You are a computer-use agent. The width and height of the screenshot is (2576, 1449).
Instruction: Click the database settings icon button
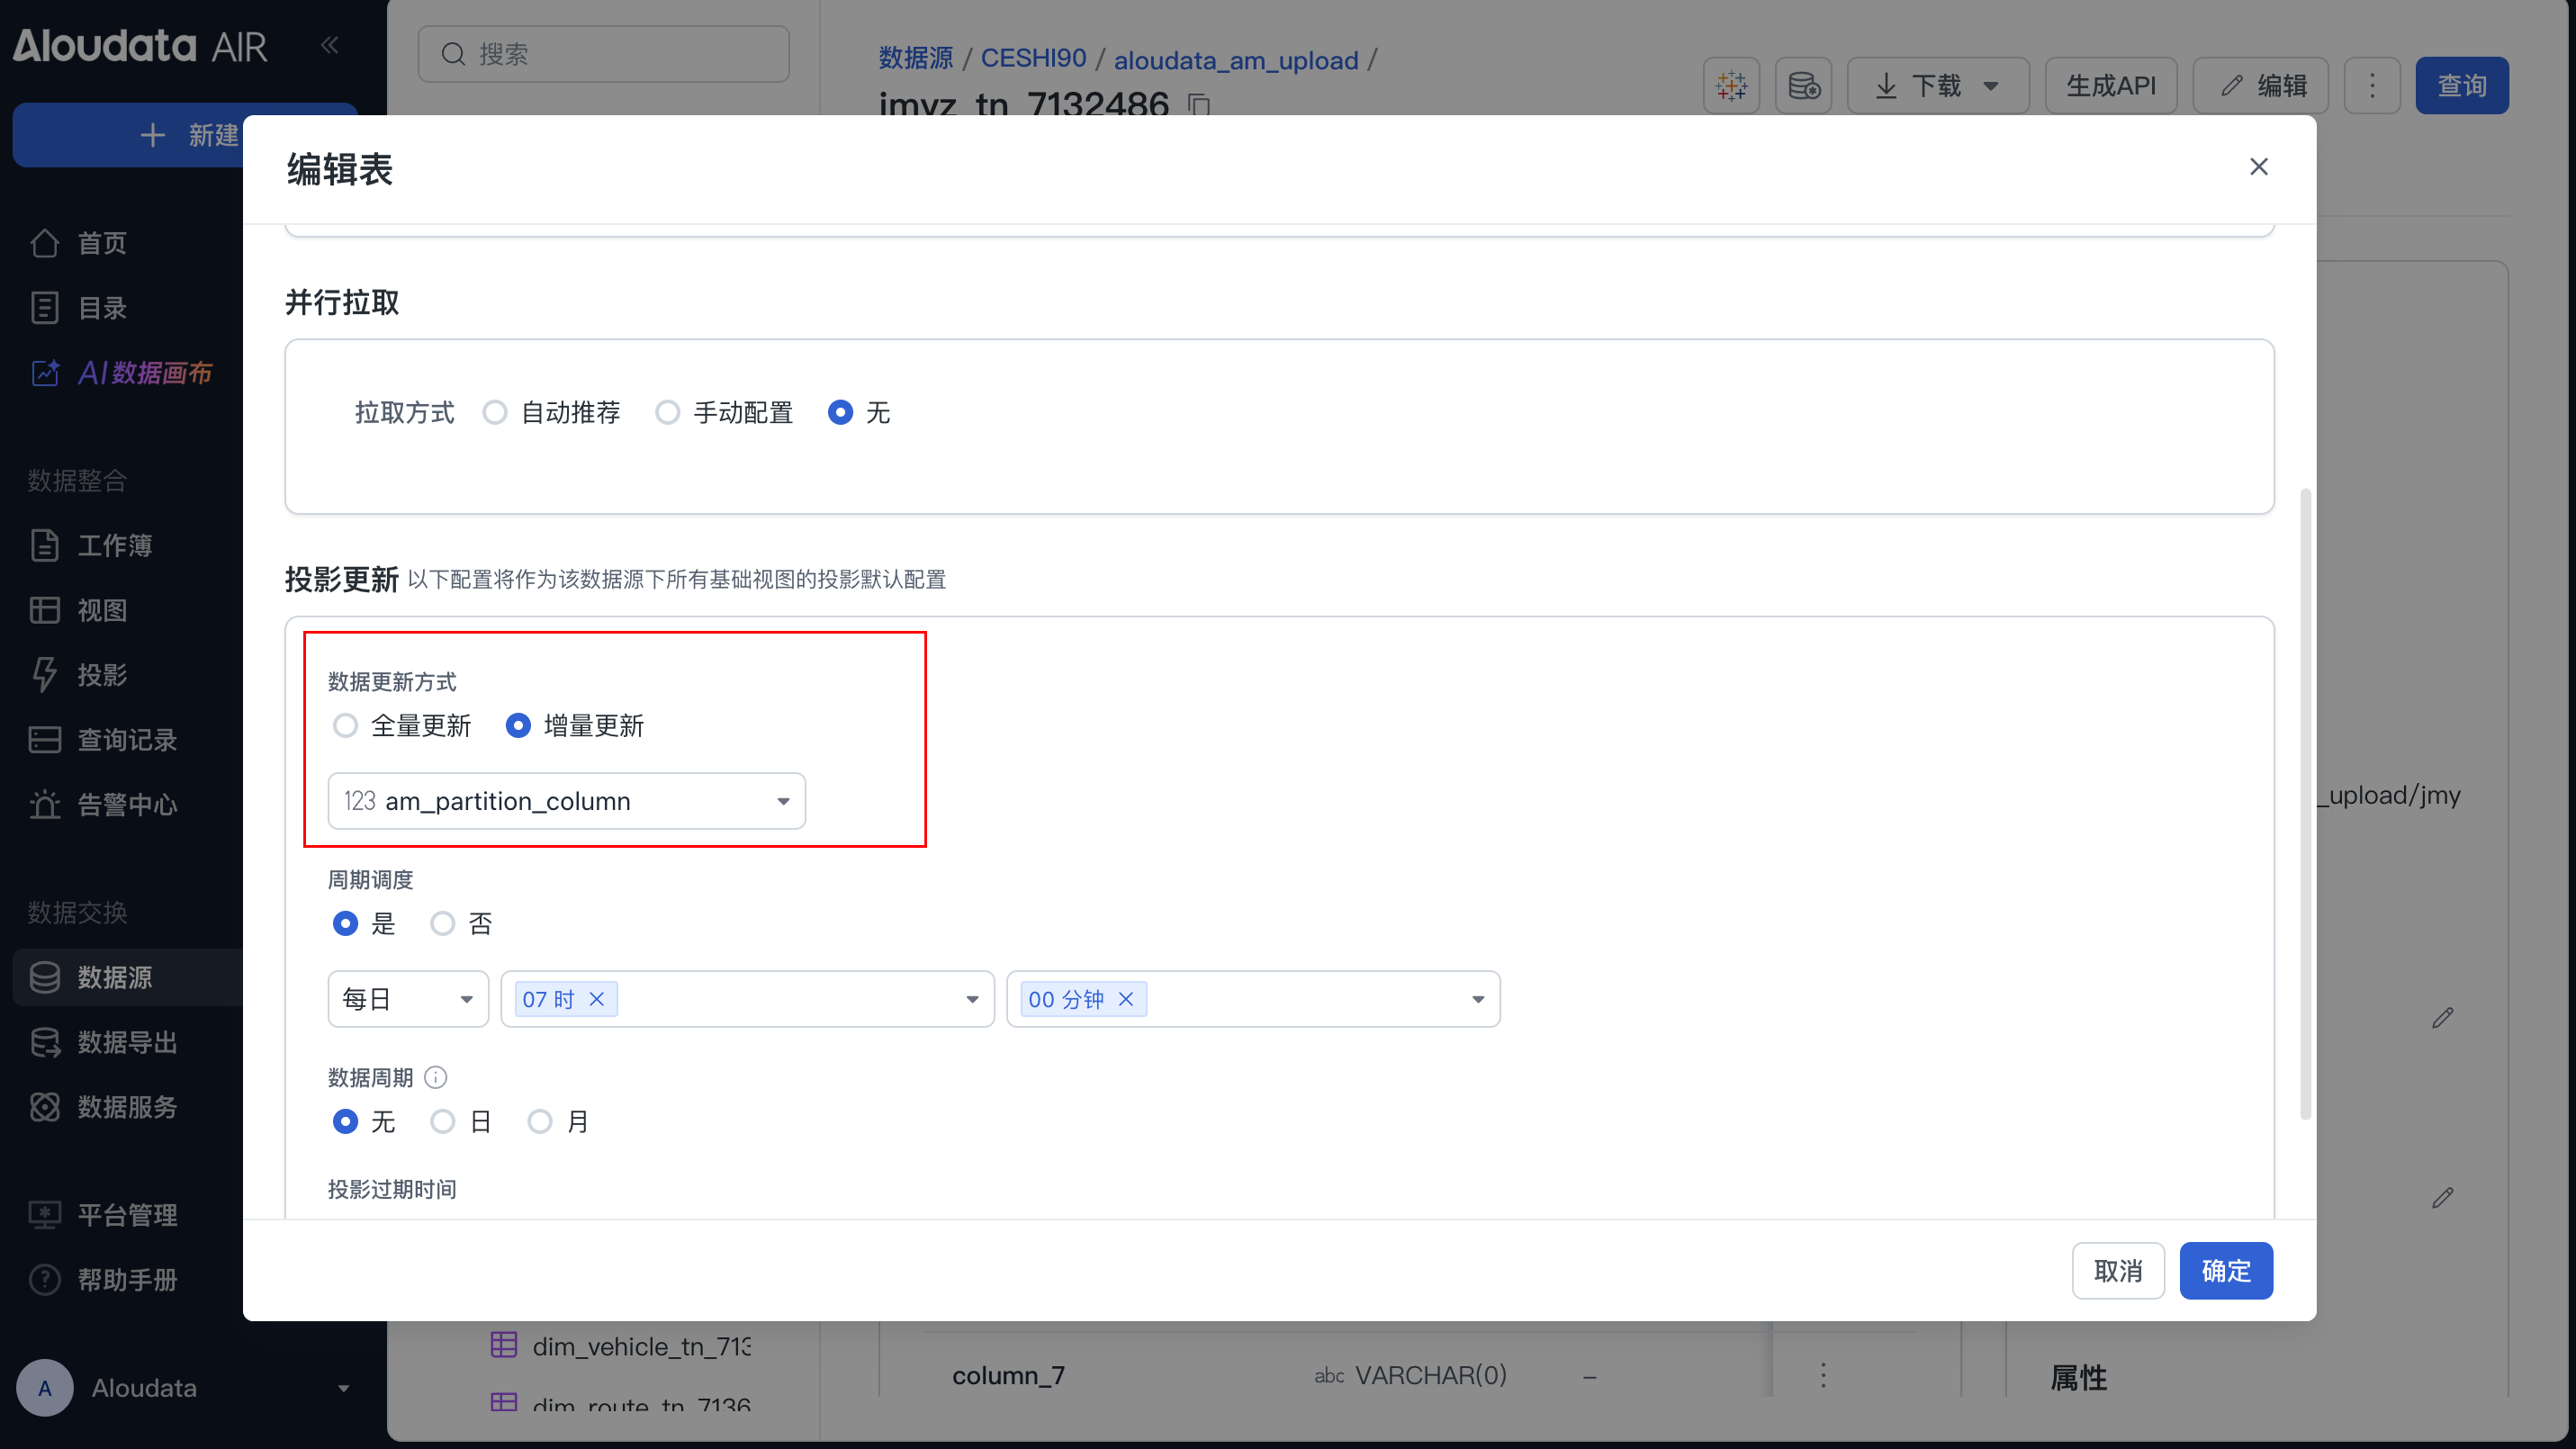1804,86
